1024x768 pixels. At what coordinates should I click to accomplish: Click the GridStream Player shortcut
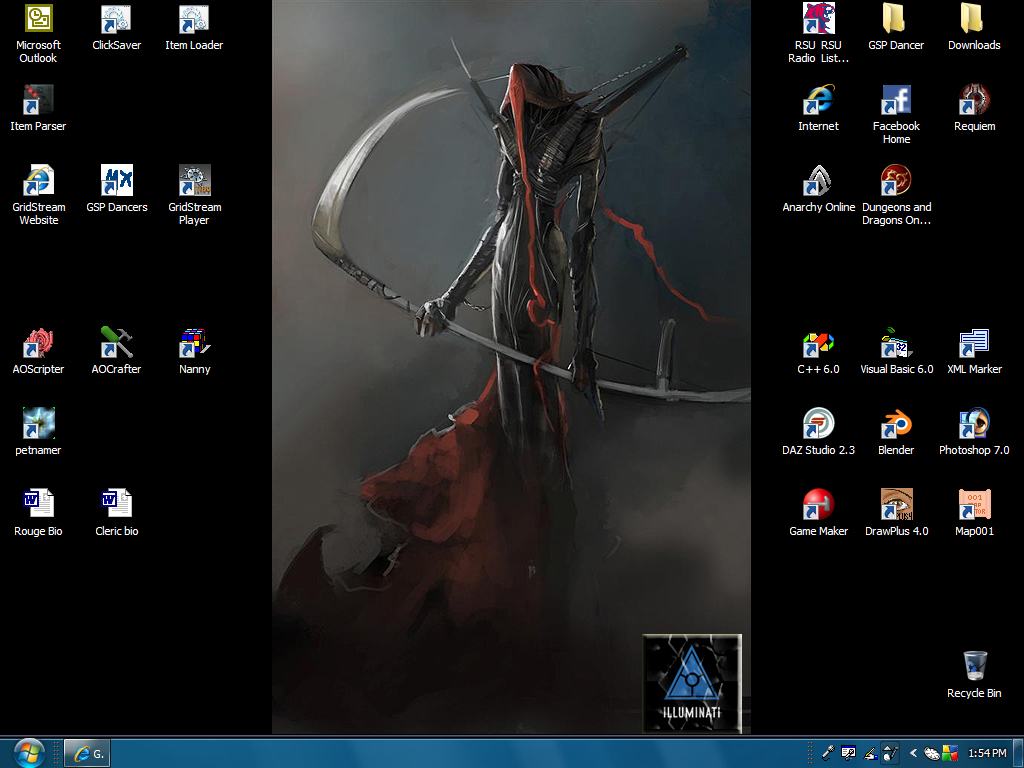pos(194,182)
